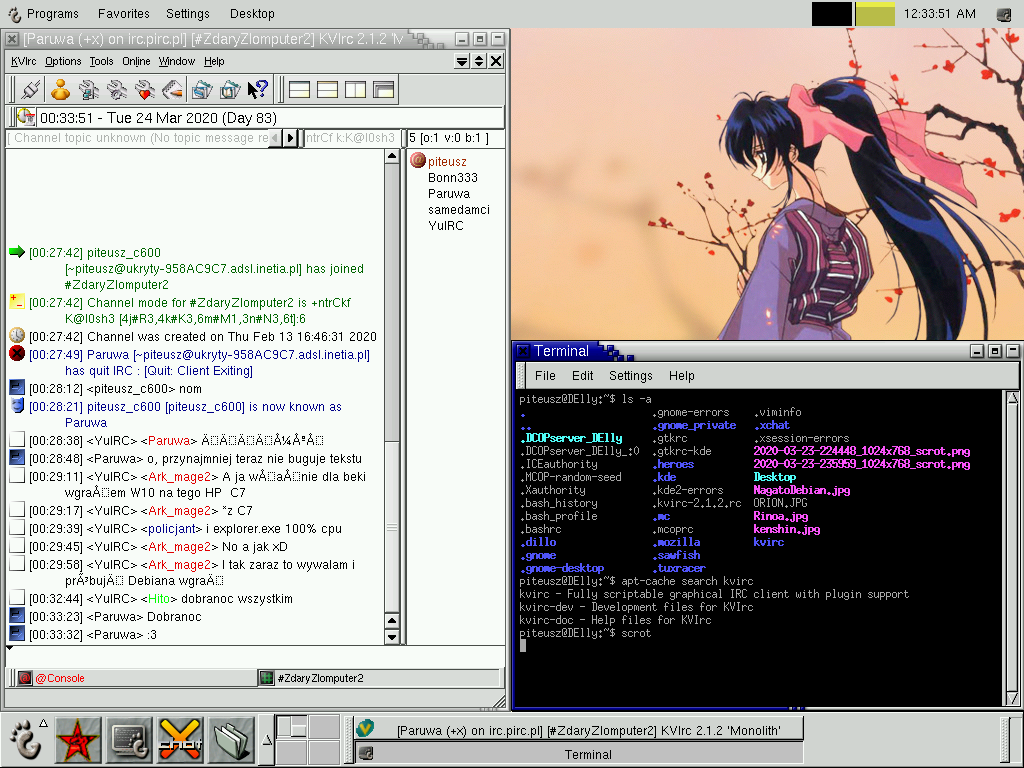Open the GNOME foot main menu
The image size is (1024, 768).
25,740
